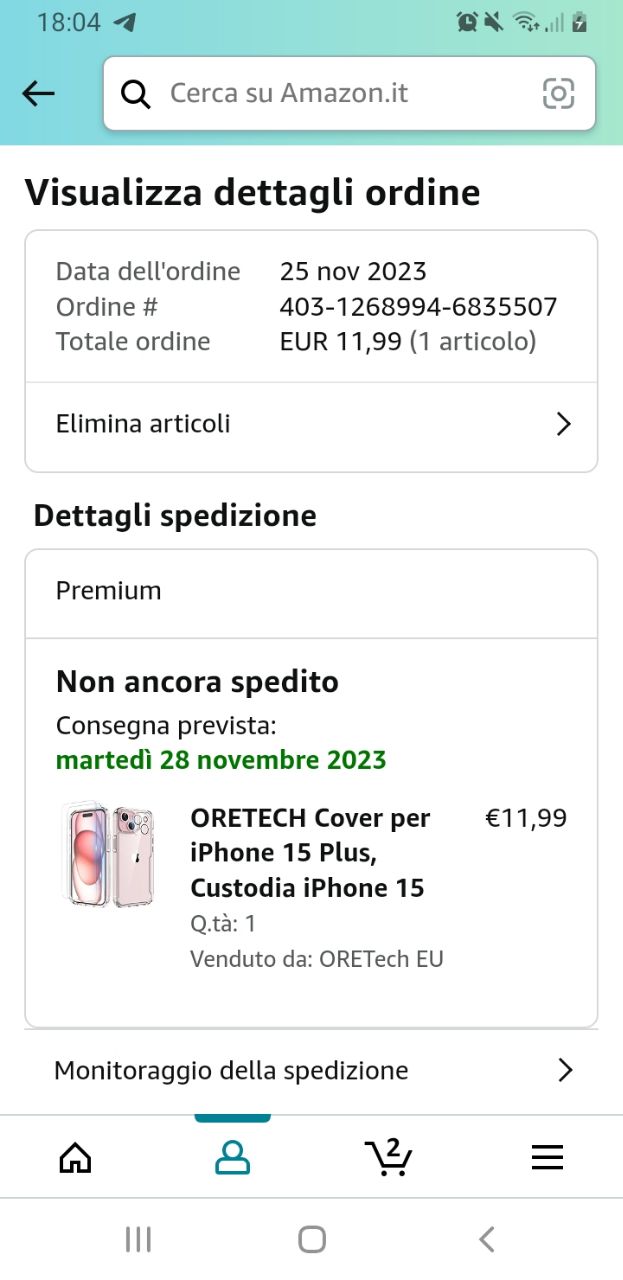
Task: Focus the Cerca su Amazon.it search field
Action: point(349,94)
